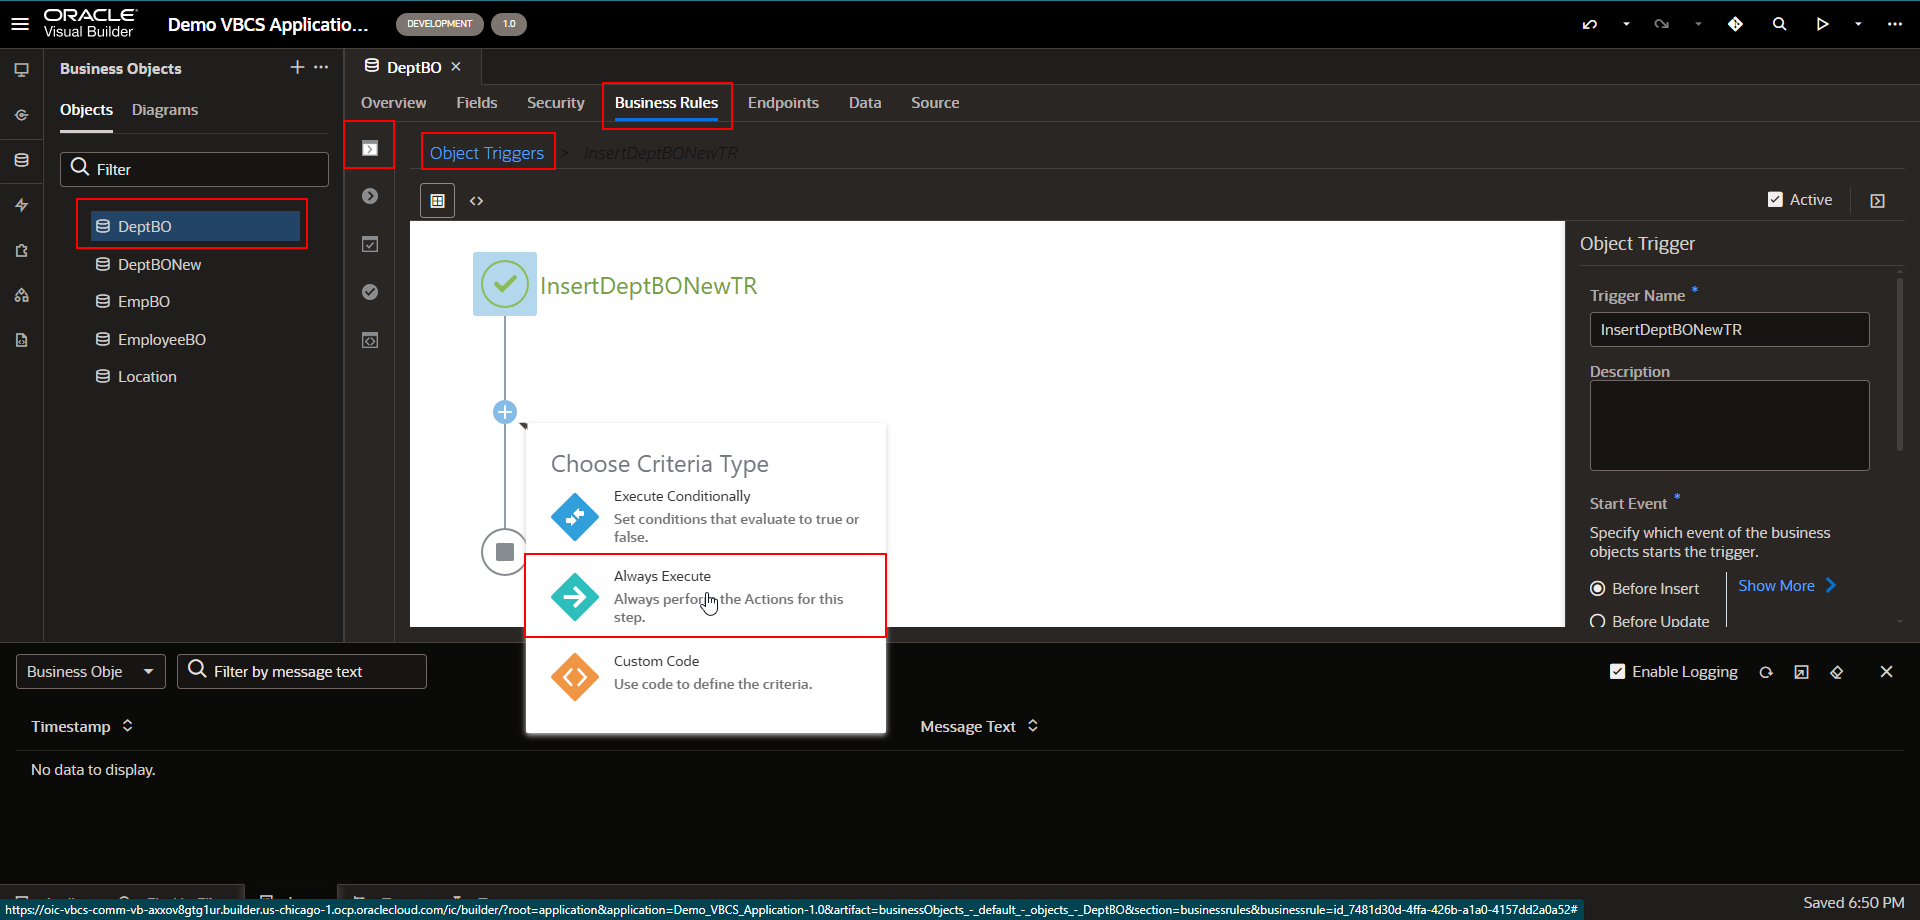Screen dimensions: 1920x920
Task: Select Before Insert radio button
Action: click(x=1598, y=589)
